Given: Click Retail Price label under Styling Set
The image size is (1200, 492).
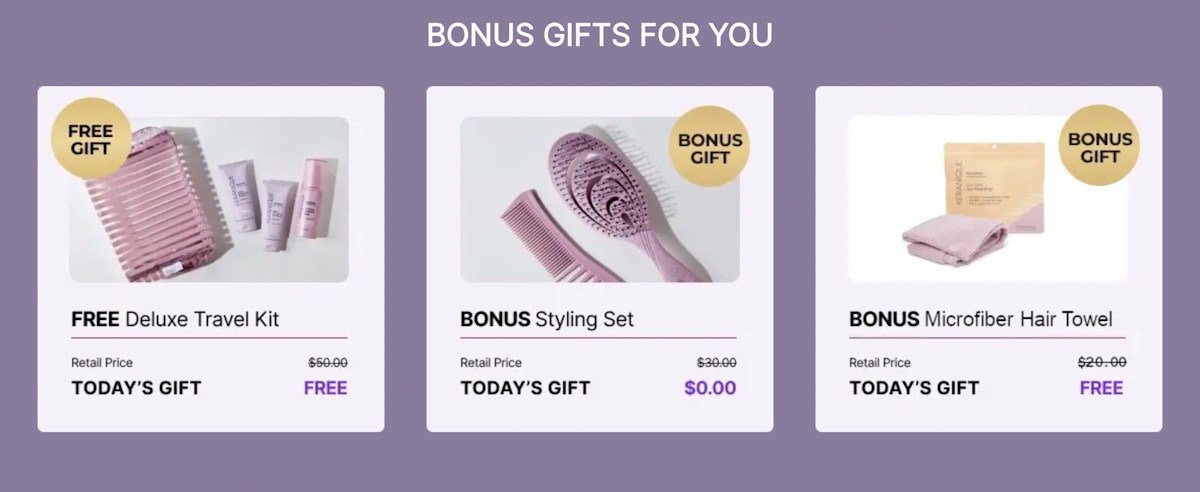Looking at the screenshot, I should 491,363.
